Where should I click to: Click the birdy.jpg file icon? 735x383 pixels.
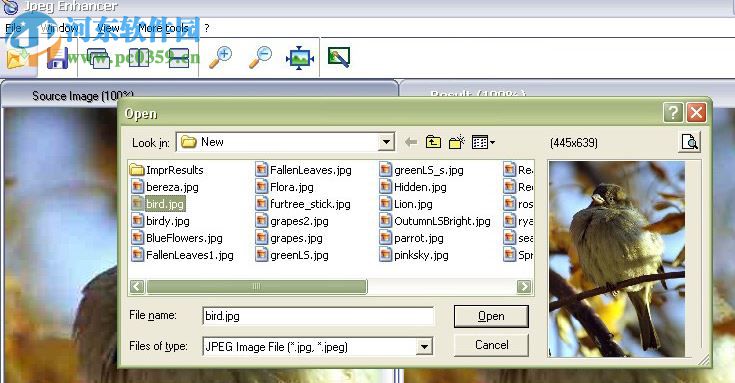137,220
